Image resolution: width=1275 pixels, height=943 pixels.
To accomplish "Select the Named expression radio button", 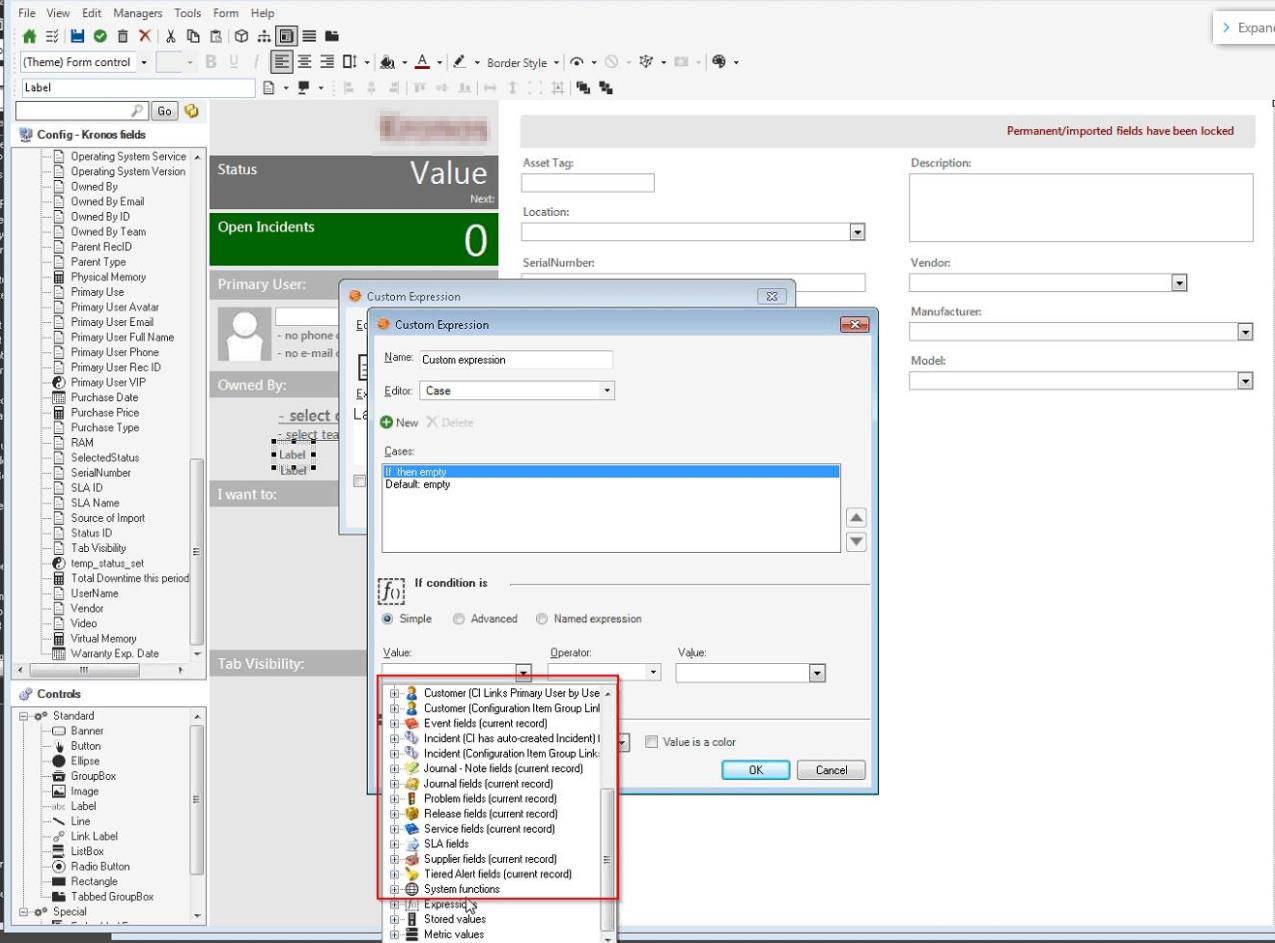I will point(542,618).
